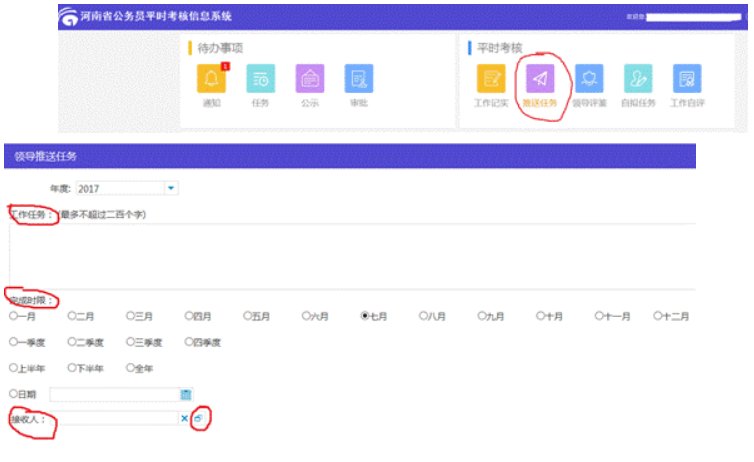Click the 平时考核 section heading
Screen dimensions: 754x462
pyautogui.click(x=499, y=48)
